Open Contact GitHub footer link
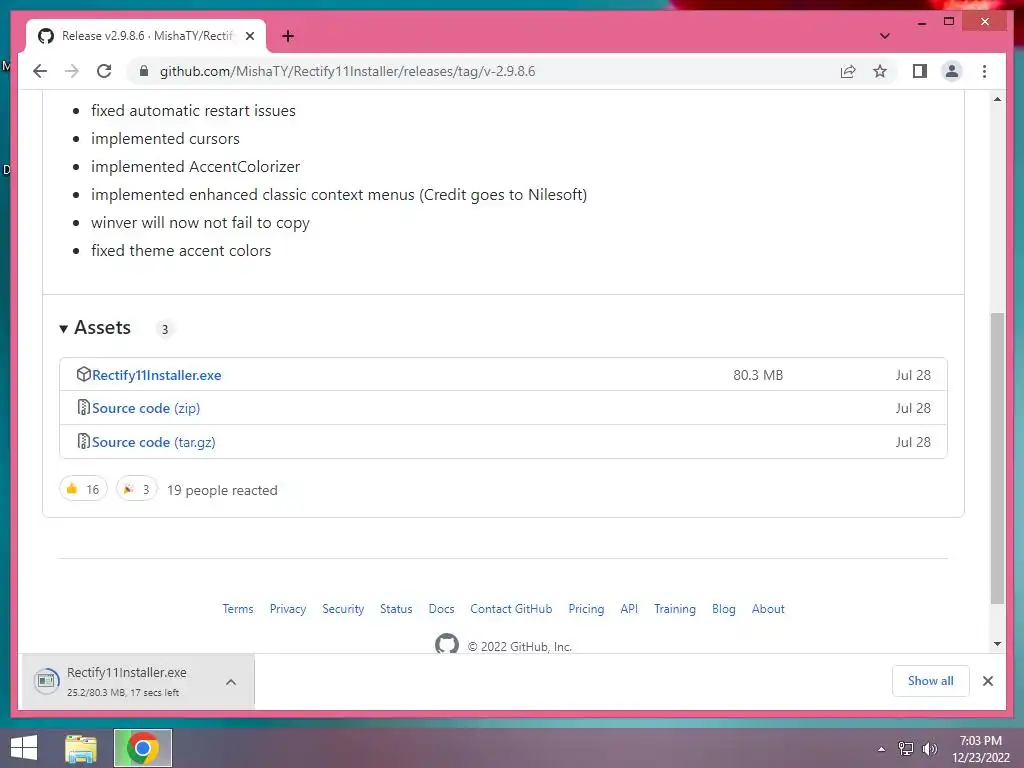Image resolution: width=1024 pixels, height=768 pixels. point(511,609)
